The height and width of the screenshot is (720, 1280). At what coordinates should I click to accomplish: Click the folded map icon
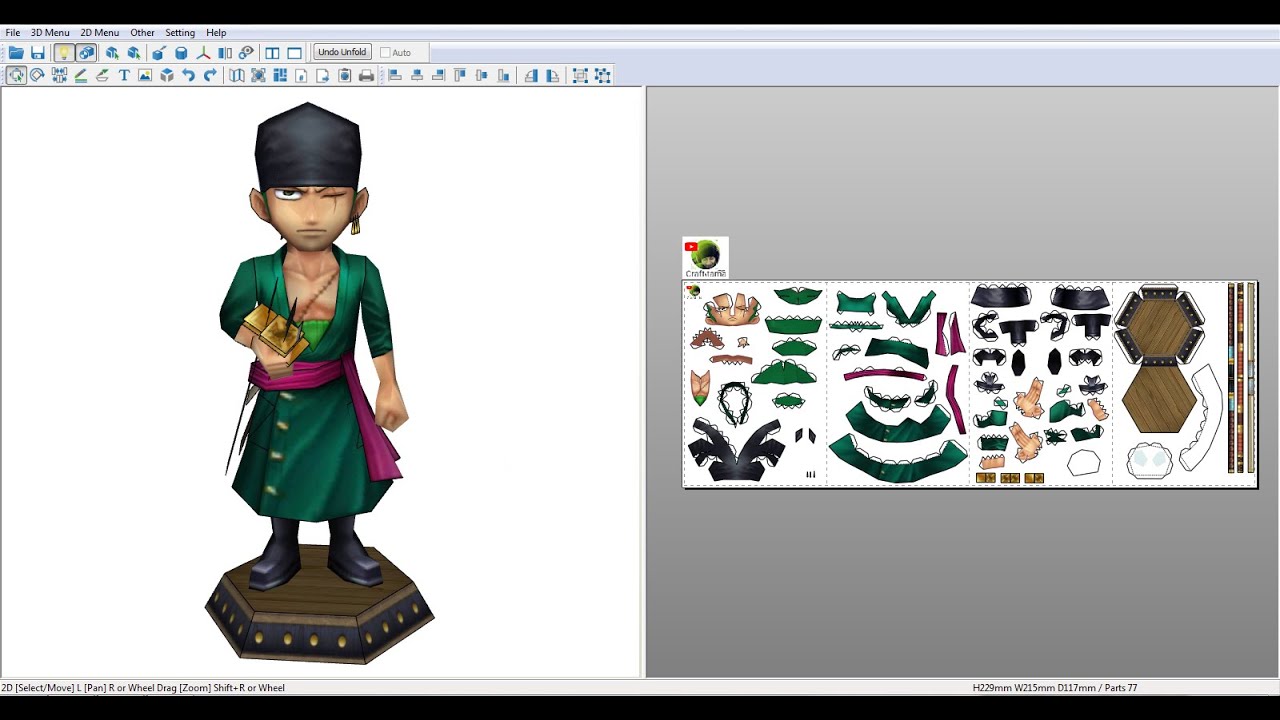(x=237, y=76)
